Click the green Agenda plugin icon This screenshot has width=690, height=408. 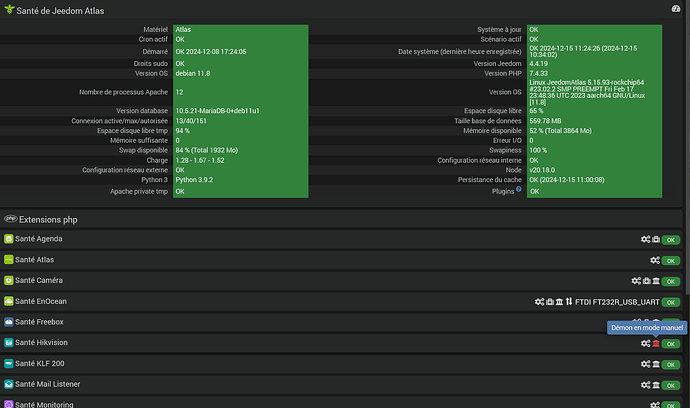[x=8, y=239]
